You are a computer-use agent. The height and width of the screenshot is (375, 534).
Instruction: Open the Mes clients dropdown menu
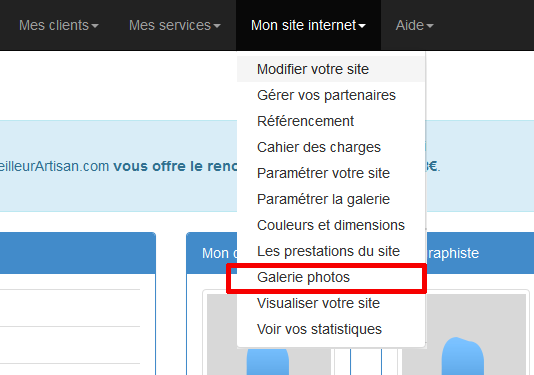59,26
